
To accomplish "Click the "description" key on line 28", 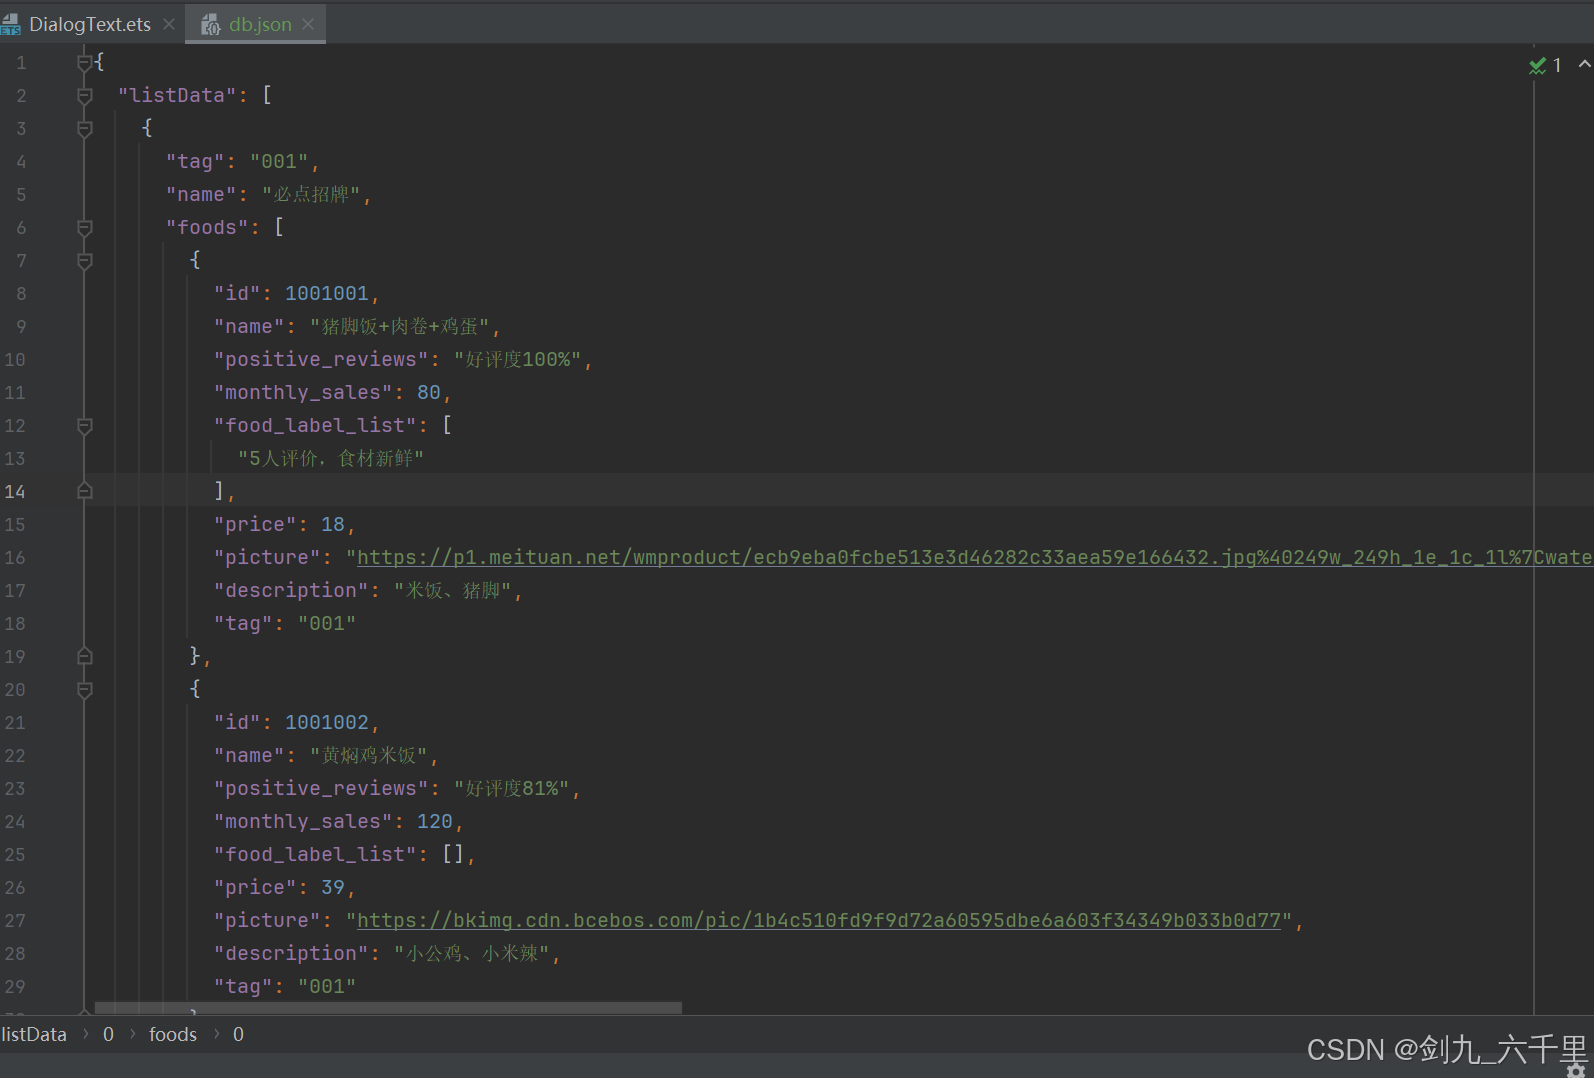I will (x=291, y=954).
